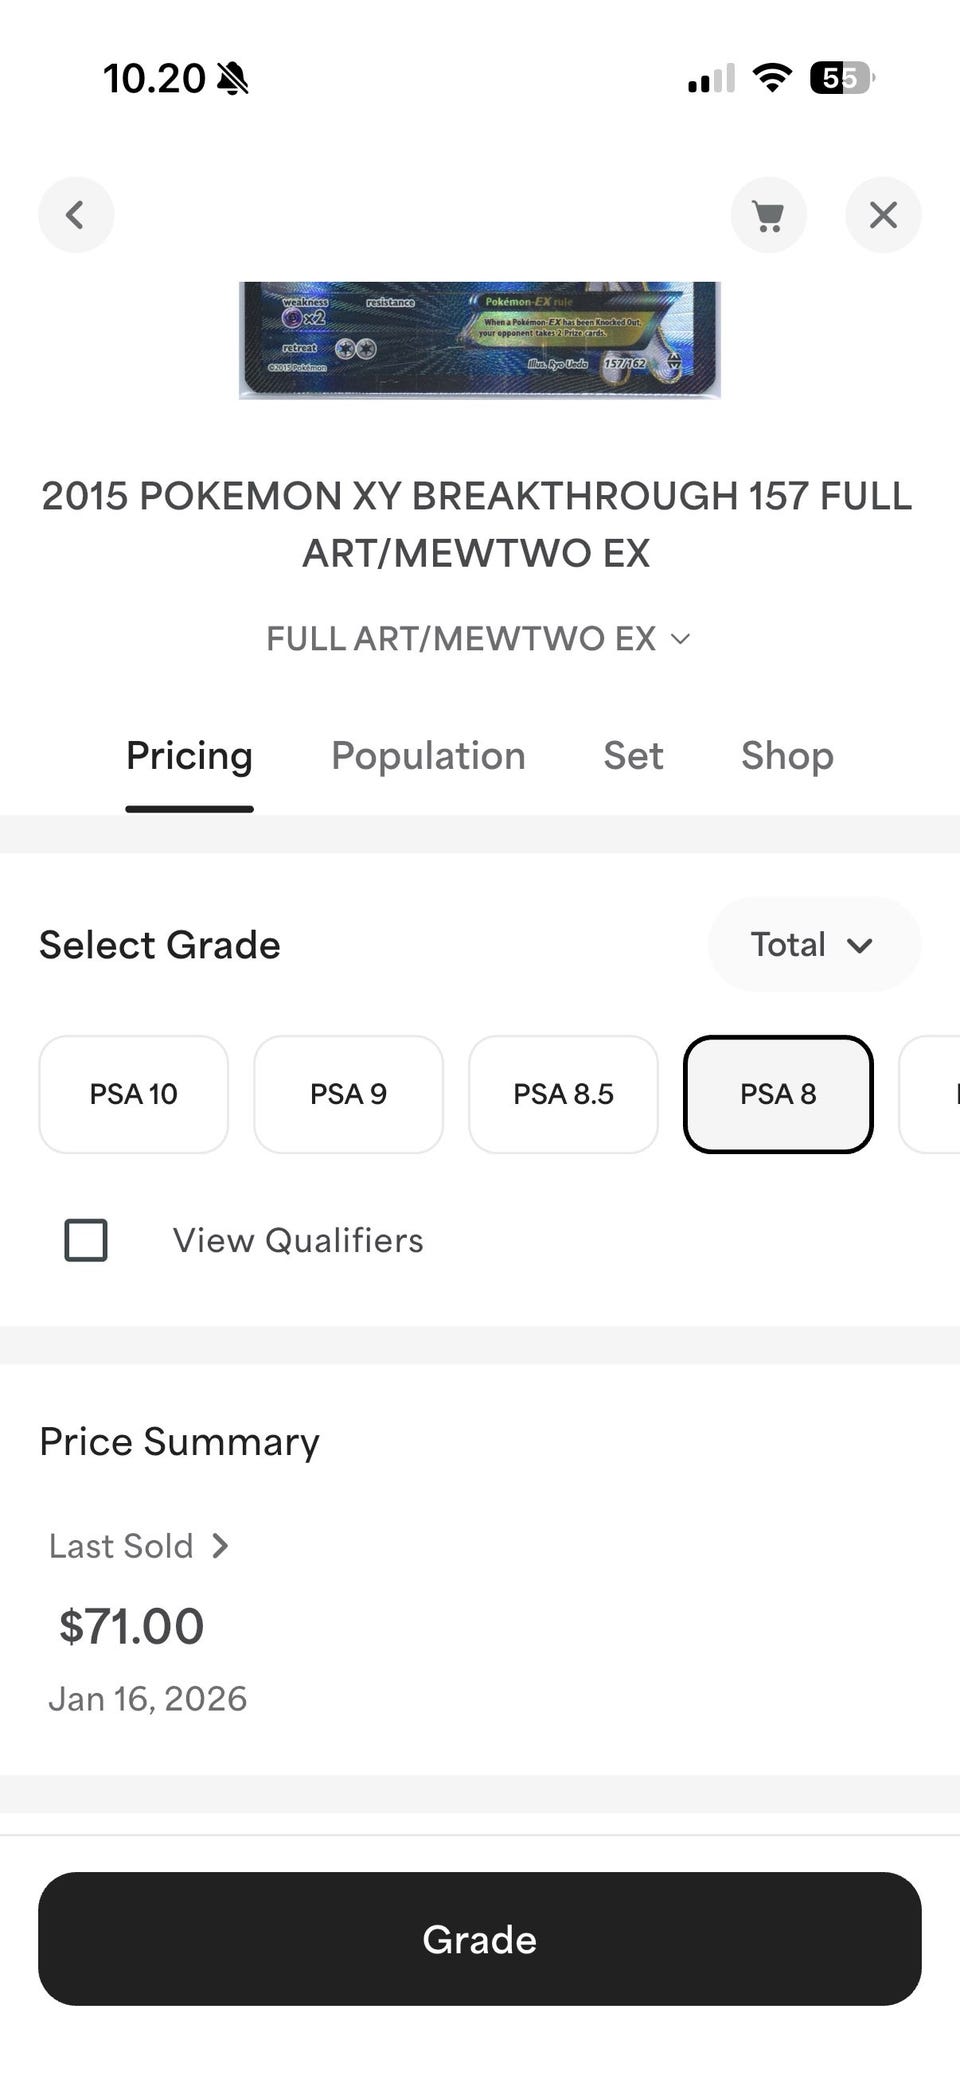Go to the Shop tab
This screenshot has width=960, height=2087.
click(787, 757)
